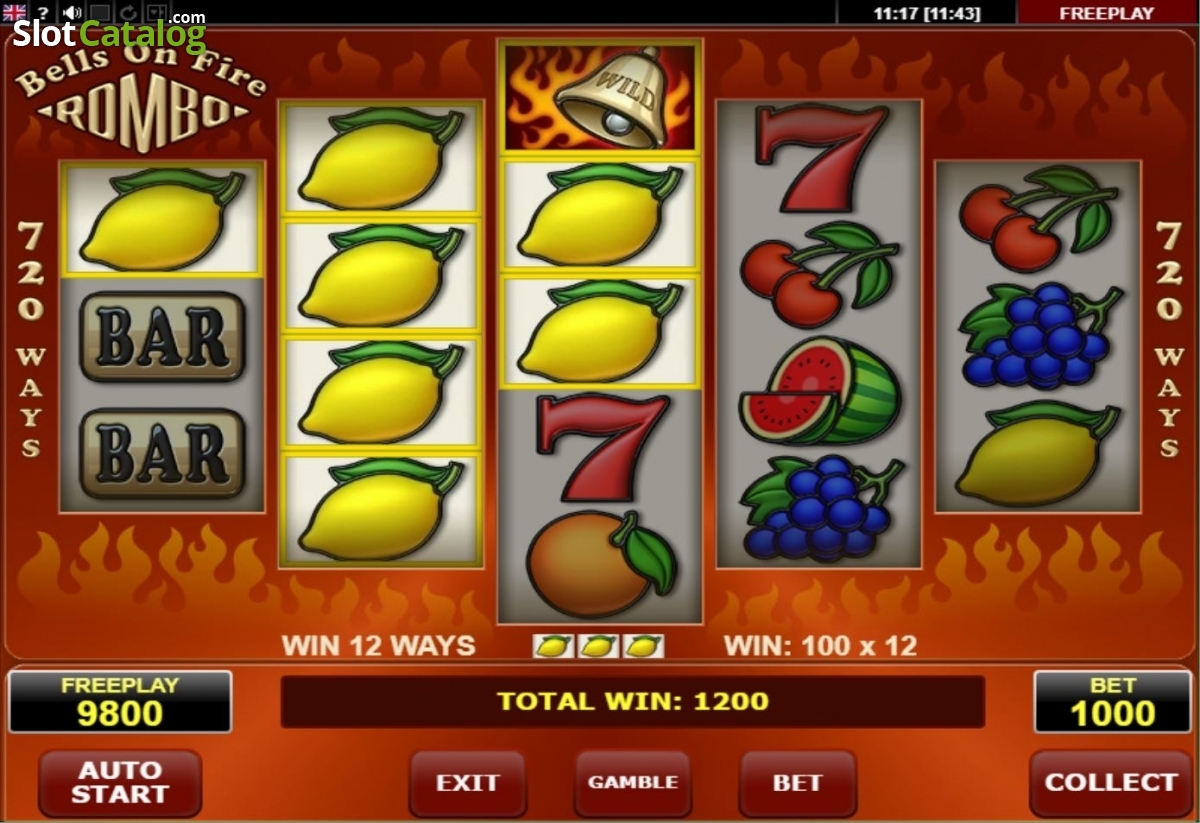The width and height of the screenshot is (1200, 823).
Task: Click the orange fruit symbol on center reel
Action: click(600, 564)
